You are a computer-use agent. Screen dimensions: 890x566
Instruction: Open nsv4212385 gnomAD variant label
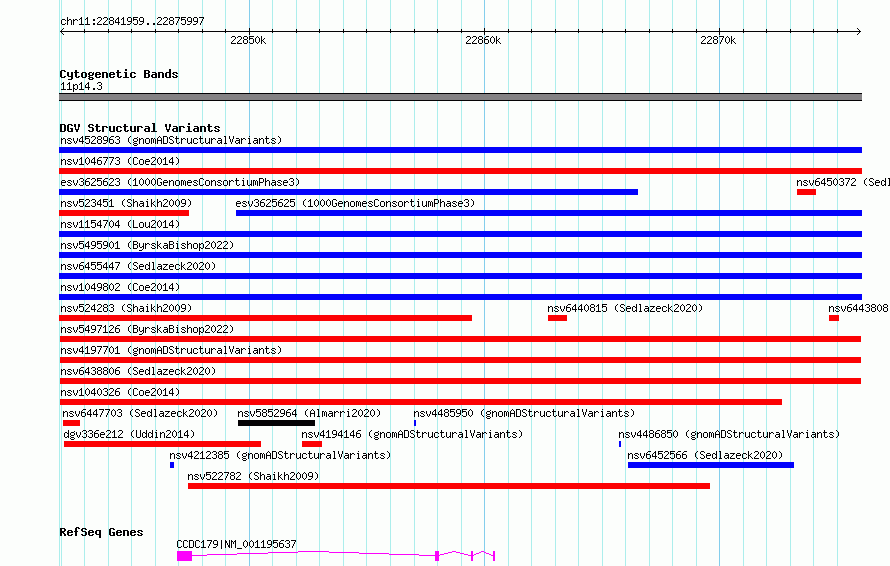(x=280, y=455)
